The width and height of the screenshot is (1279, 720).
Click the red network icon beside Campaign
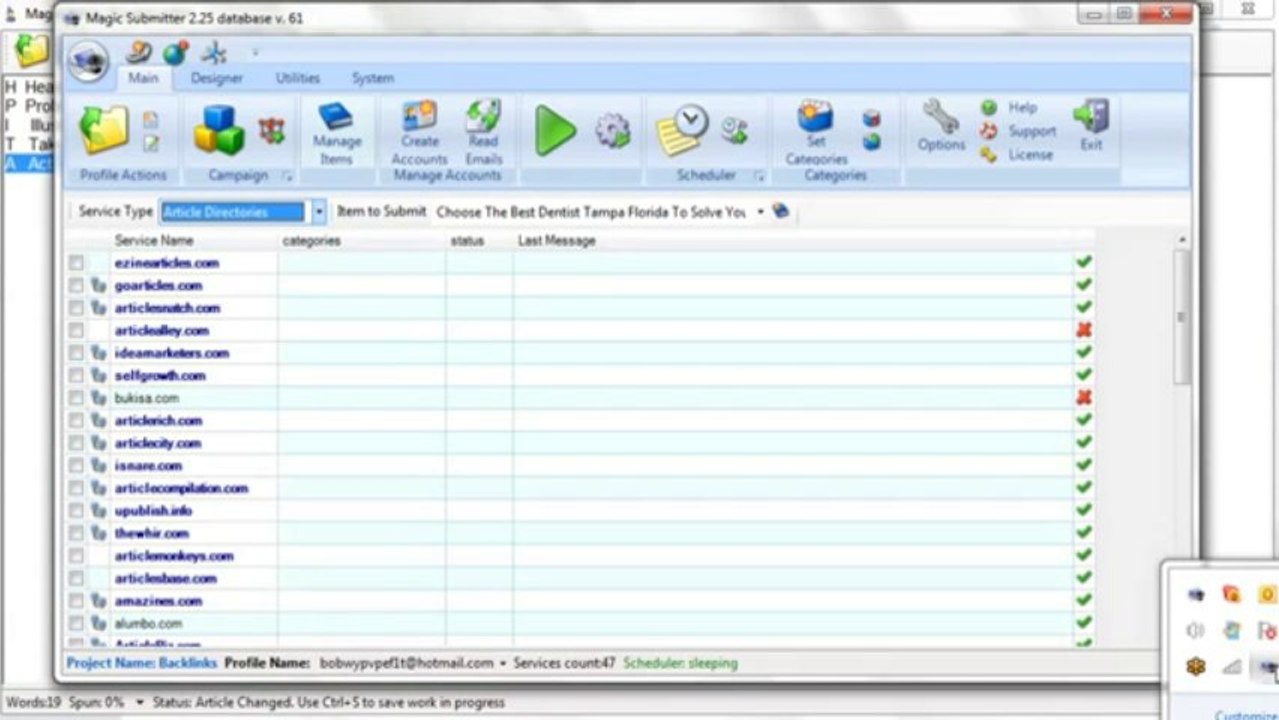272,131
